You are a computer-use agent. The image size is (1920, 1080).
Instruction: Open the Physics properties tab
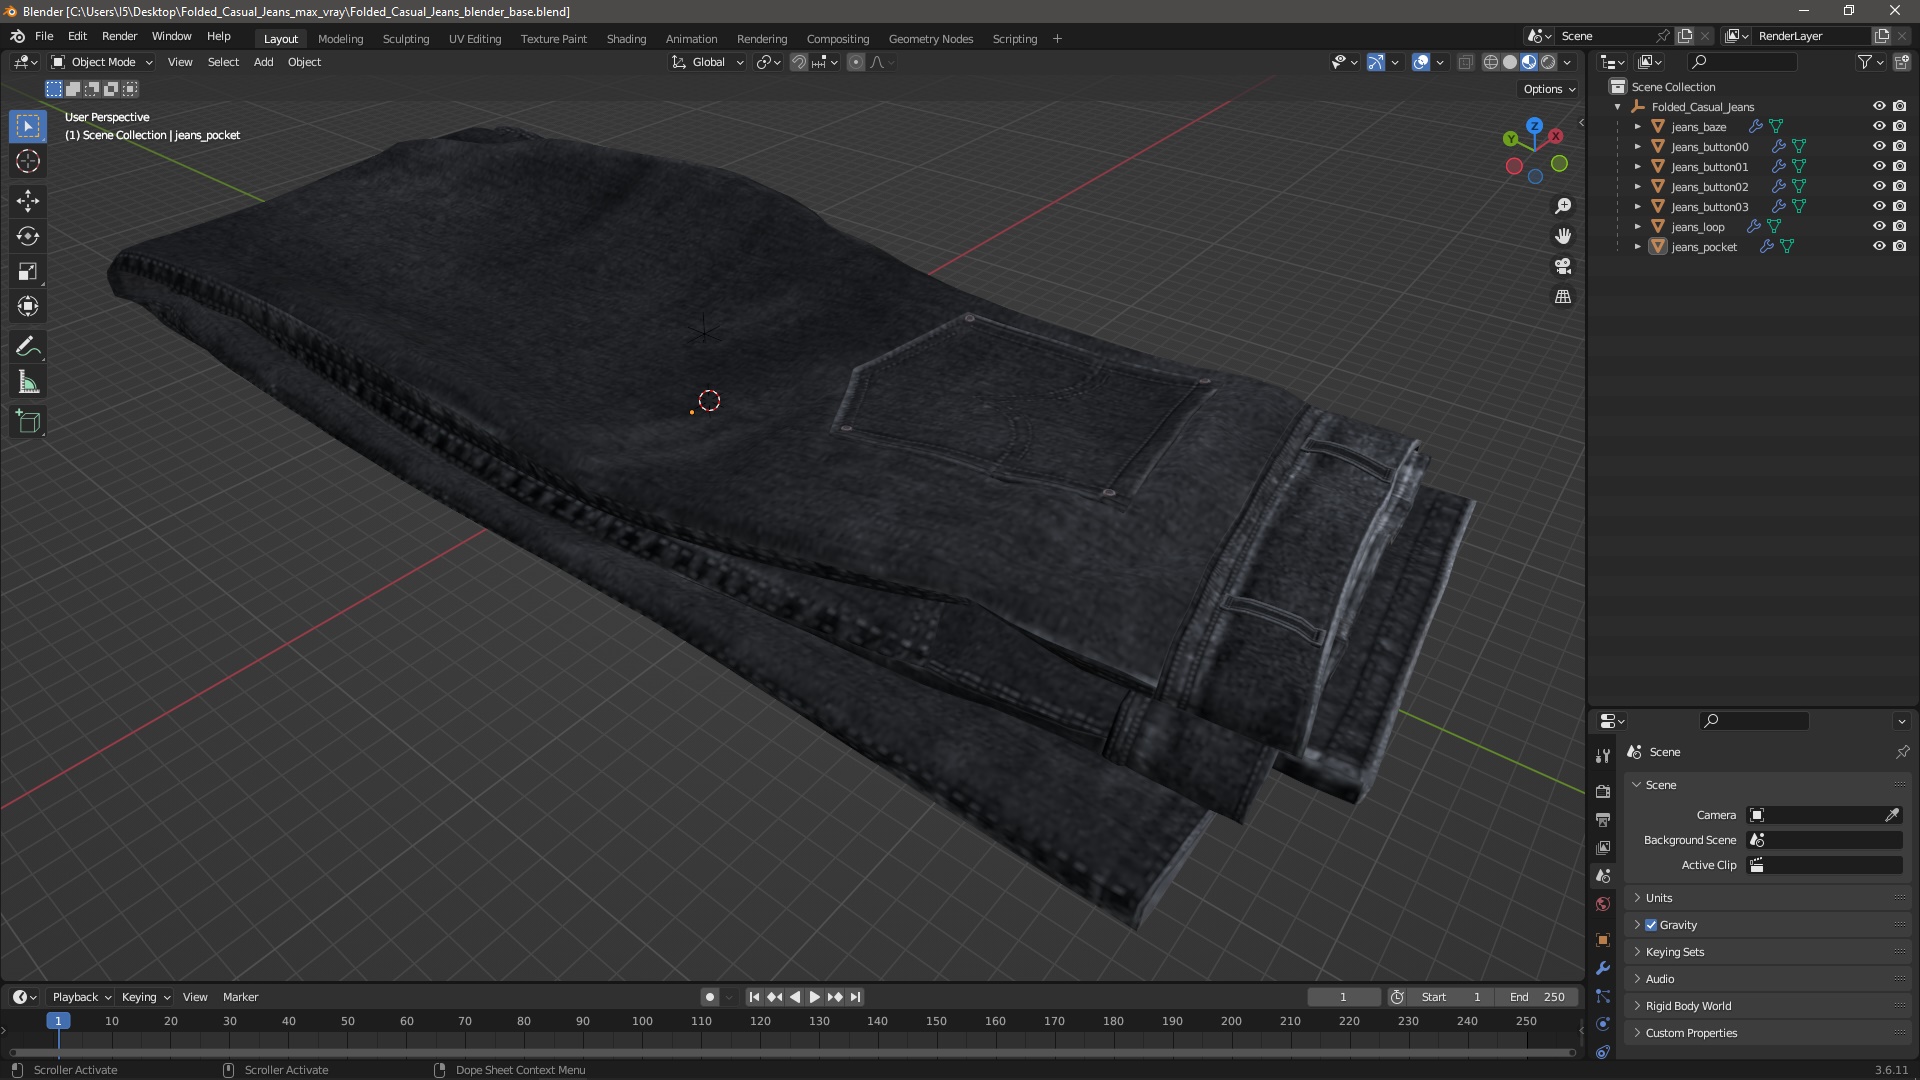(1603, 1024)
